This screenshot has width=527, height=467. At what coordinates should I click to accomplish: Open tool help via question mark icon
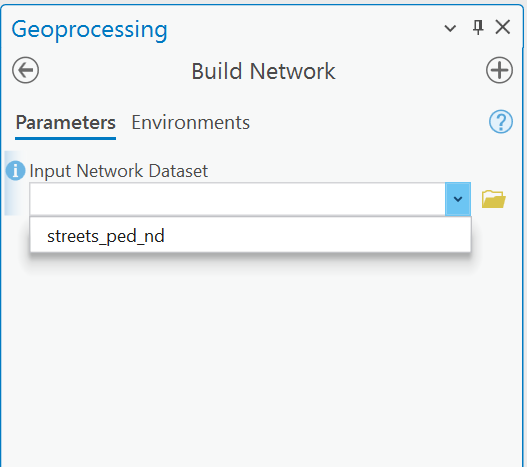[x=501, y=121]
